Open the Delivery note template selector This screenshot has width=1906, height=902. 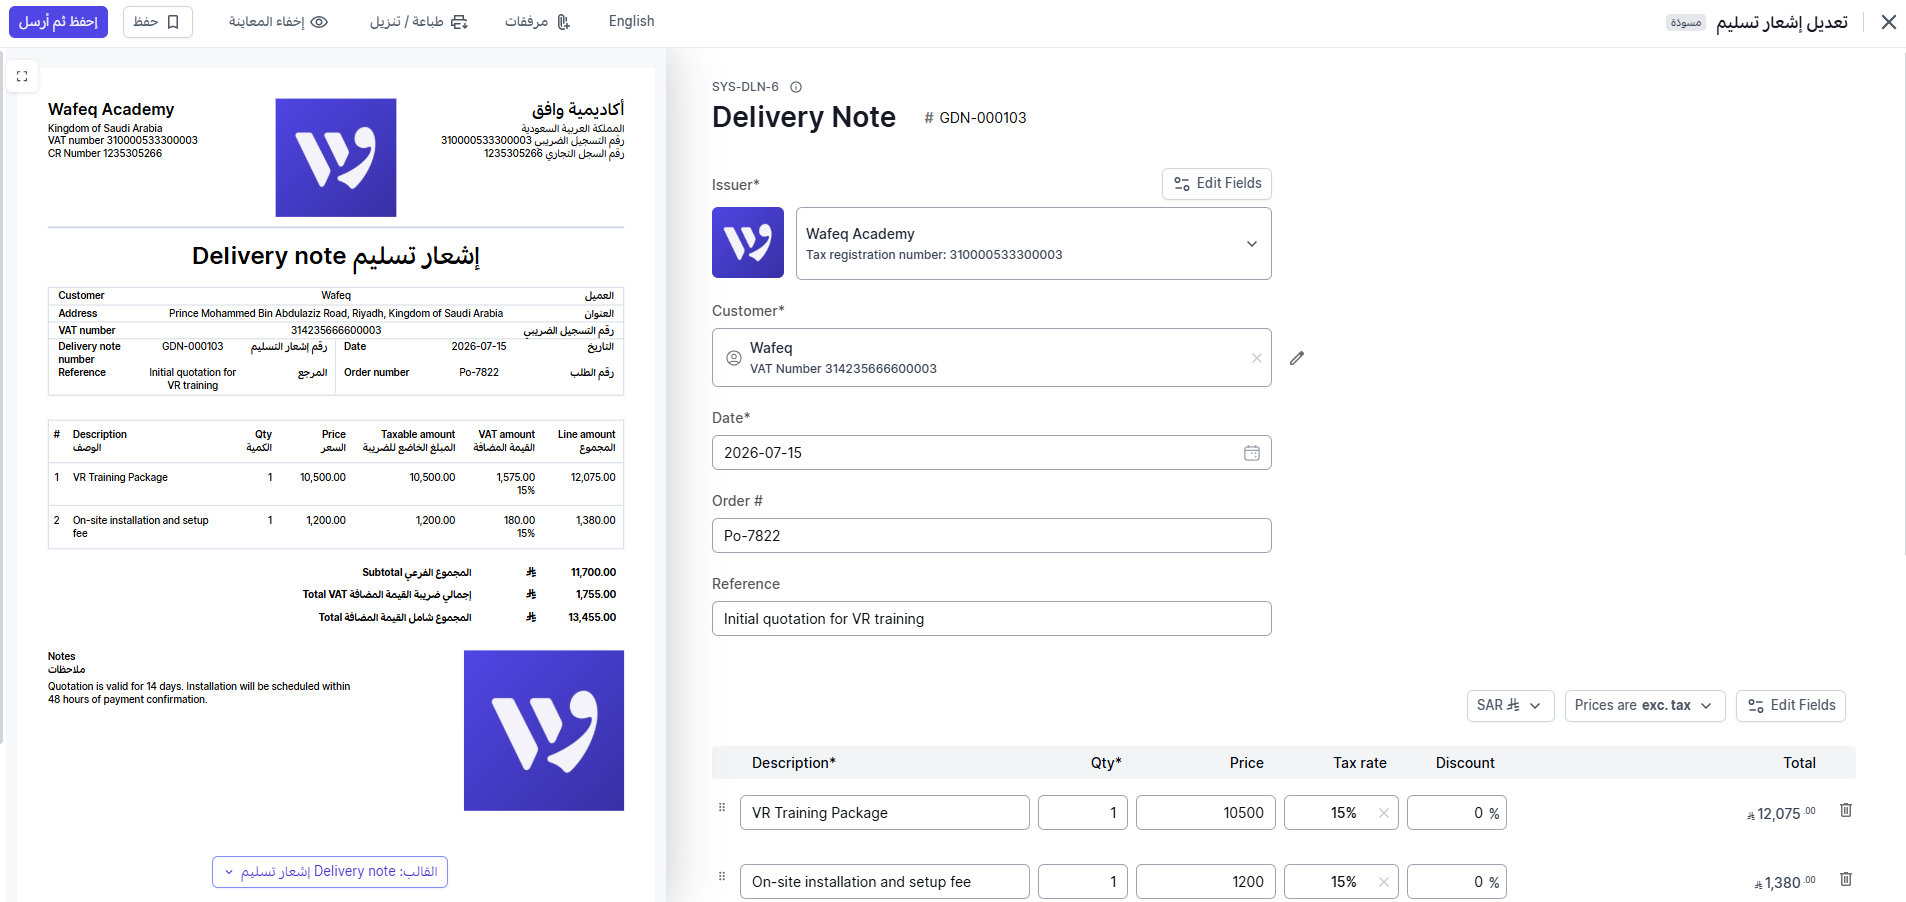(330, 872)
